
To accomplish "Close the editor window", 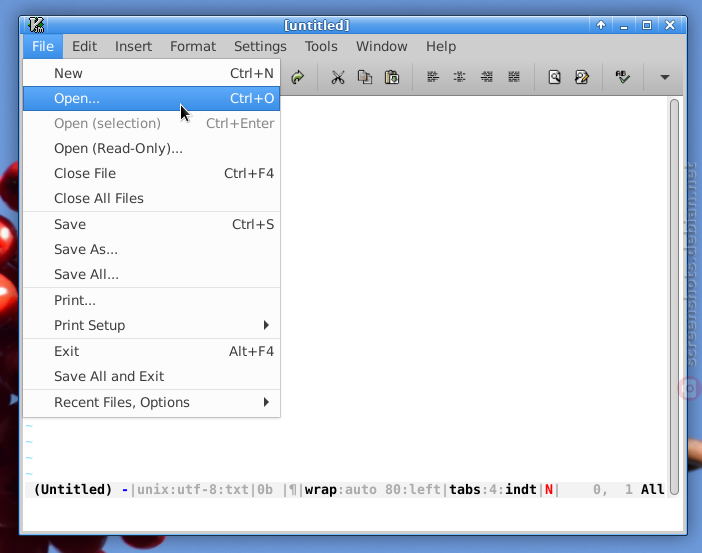I will click(670, 25).
